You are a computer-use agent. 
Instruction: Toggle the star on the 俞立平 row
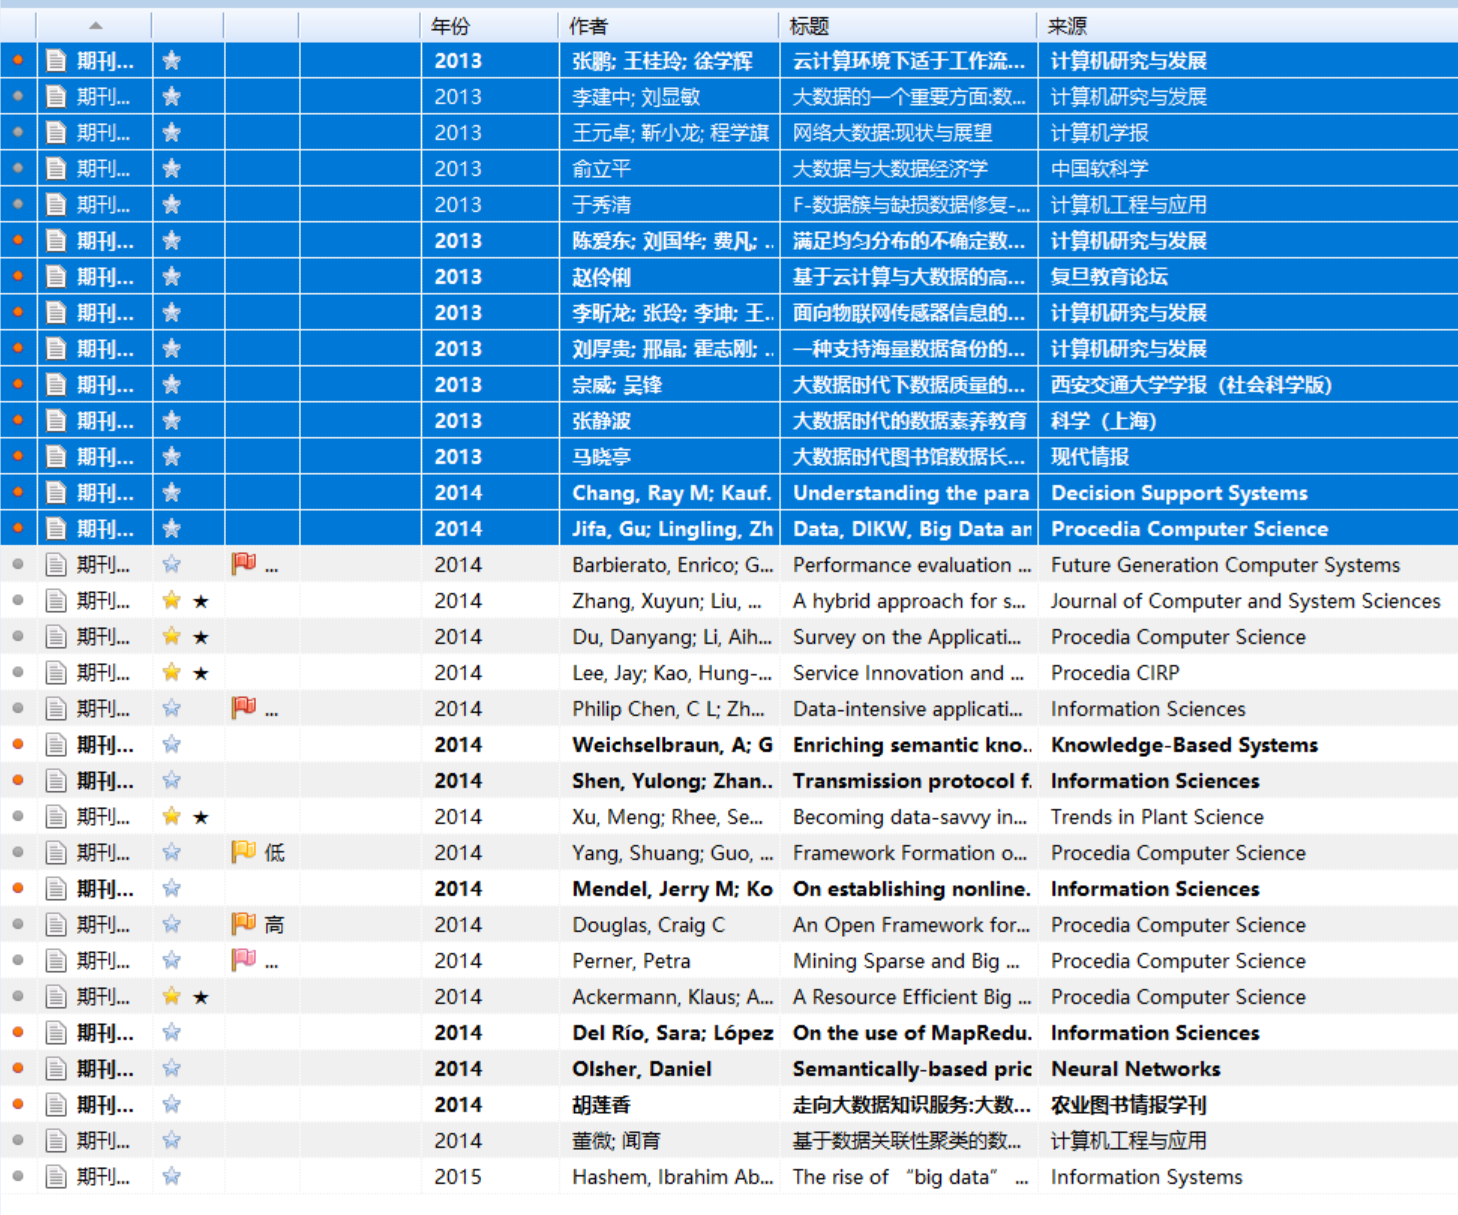pyautogui.click(x=172, y=169)
